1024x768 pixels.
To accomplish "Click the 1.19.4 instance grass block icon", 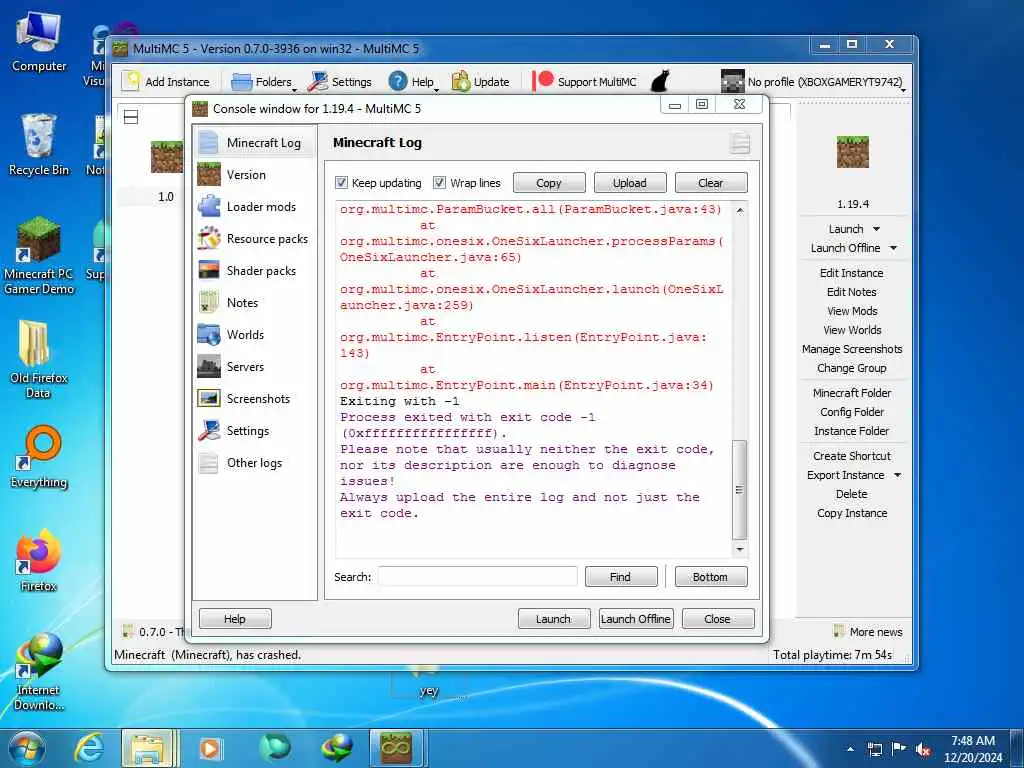I will (852, 152).
